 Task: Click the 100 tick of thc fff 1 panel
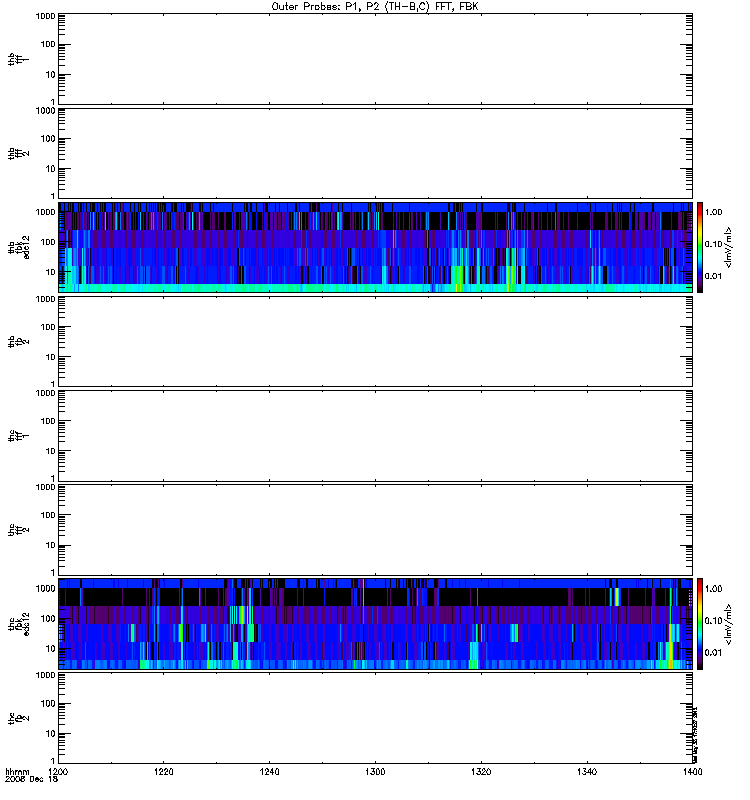coord(48,421)
